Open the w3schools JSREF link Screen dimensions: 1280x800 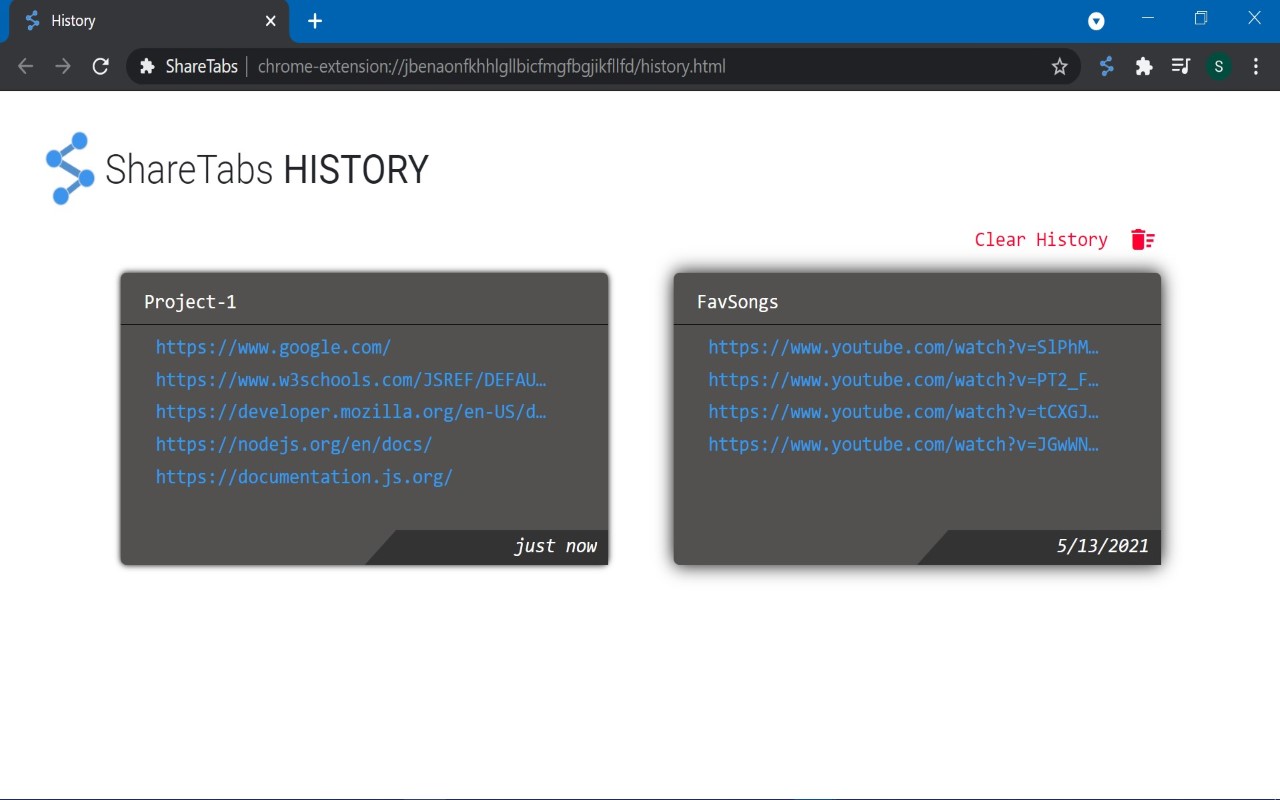pos(351,379)
